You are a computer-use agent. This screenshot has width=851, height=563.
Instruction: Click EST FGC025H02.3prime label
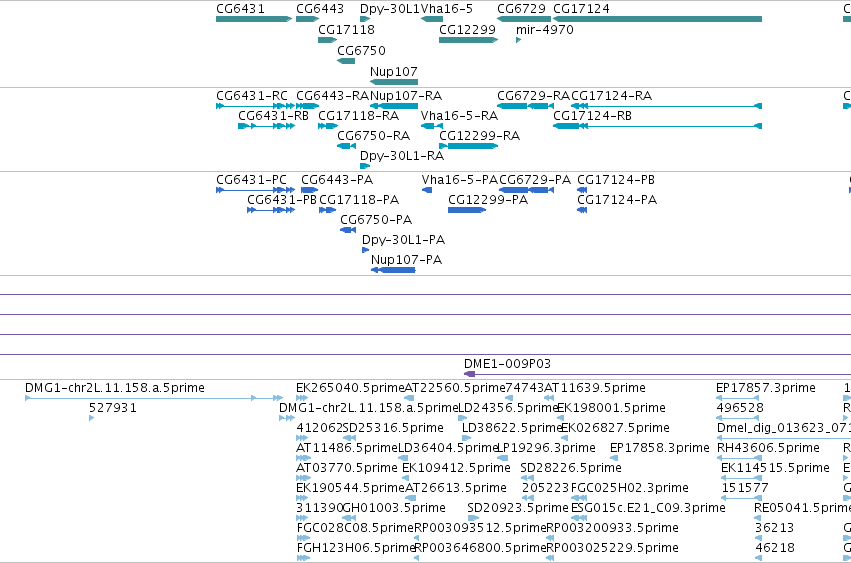click(630, 488)
